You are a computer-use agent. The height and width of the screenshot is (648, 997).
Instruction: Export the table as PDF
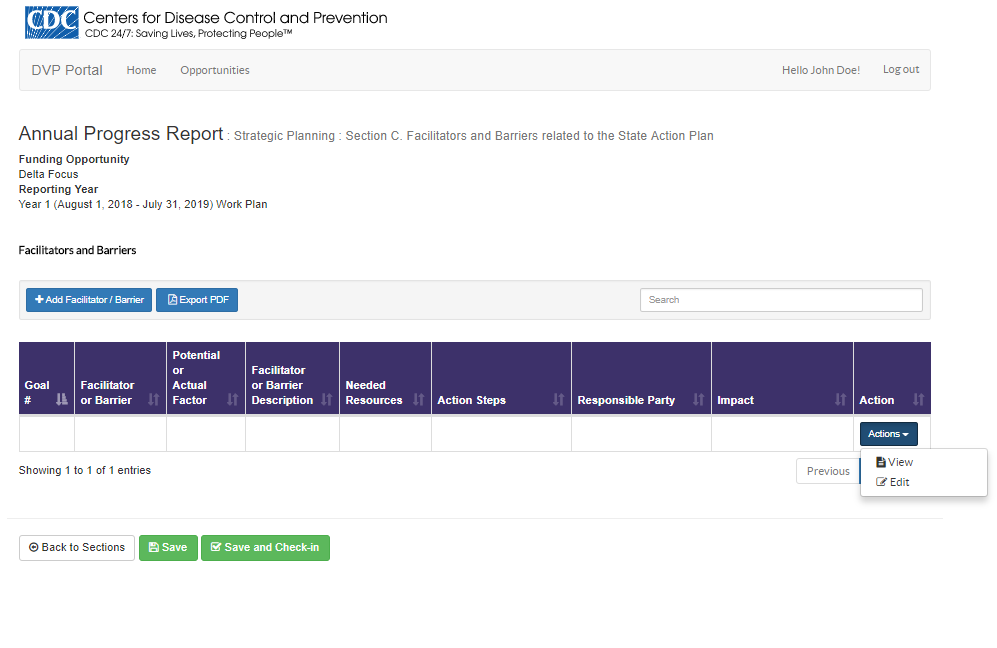(197, 300)
